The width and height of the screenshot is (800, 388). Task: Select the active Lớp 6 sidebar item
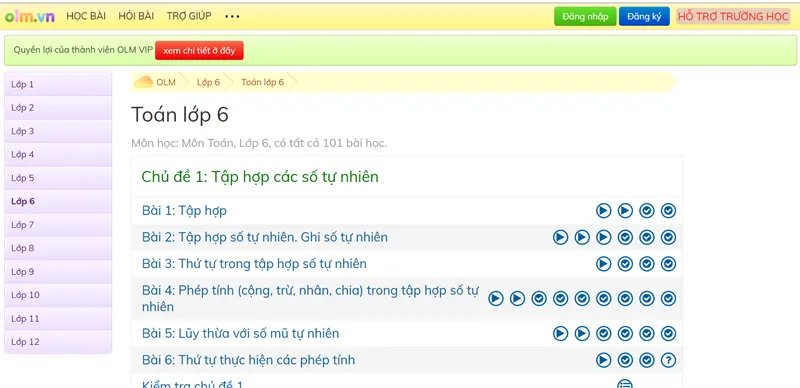click(x=58, y=202)
